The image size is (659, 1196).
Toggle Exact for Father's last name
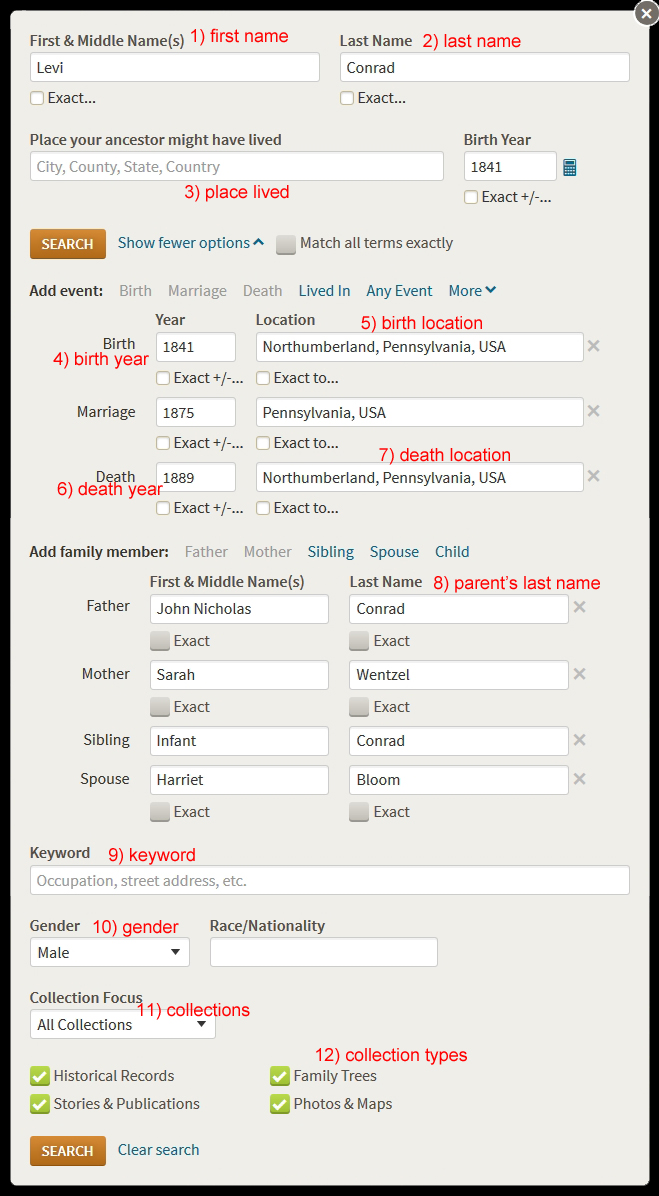click(x=358, y=641)
